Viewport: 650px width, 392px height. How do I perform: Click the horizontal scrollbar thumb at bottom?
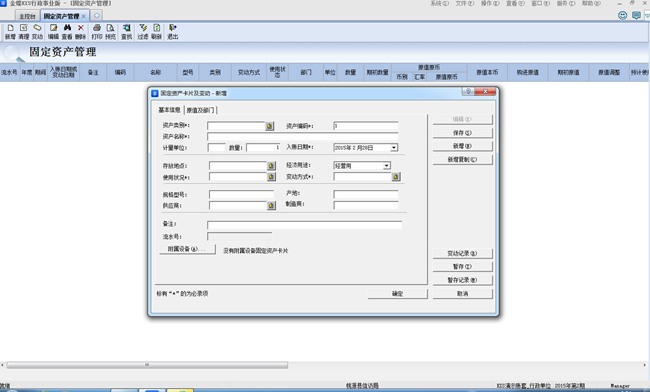click(x=147, y=365)
